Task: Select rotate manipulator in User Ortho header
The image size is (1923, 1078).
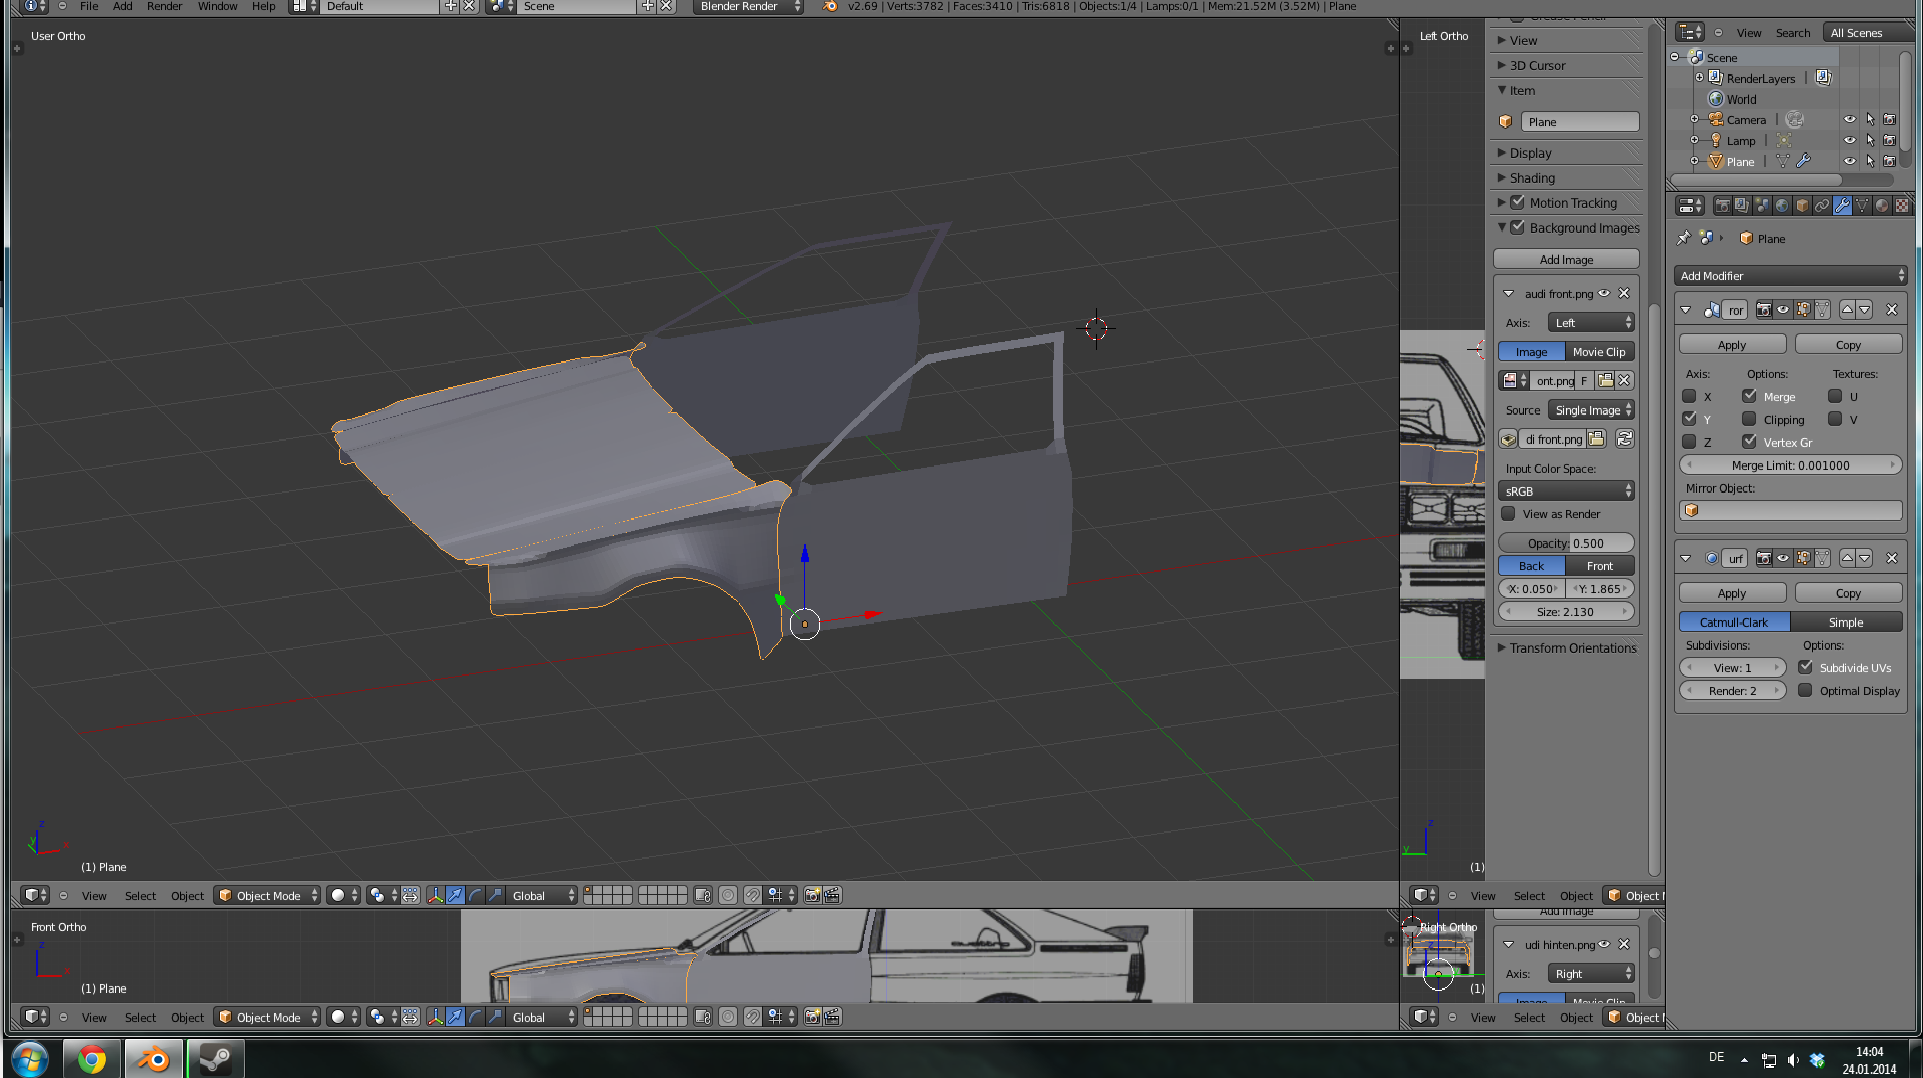Action: (x=475, y=895)
